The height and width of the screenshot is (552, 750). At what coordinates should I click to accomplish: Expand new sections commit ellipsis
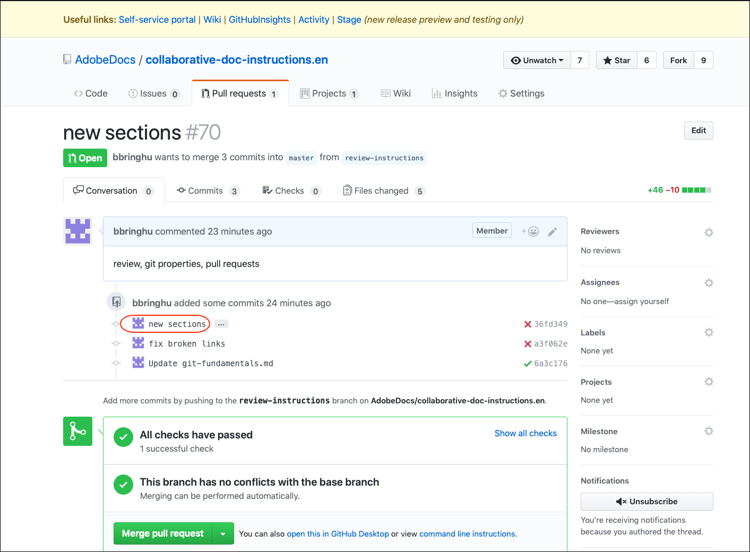(221, 324)
